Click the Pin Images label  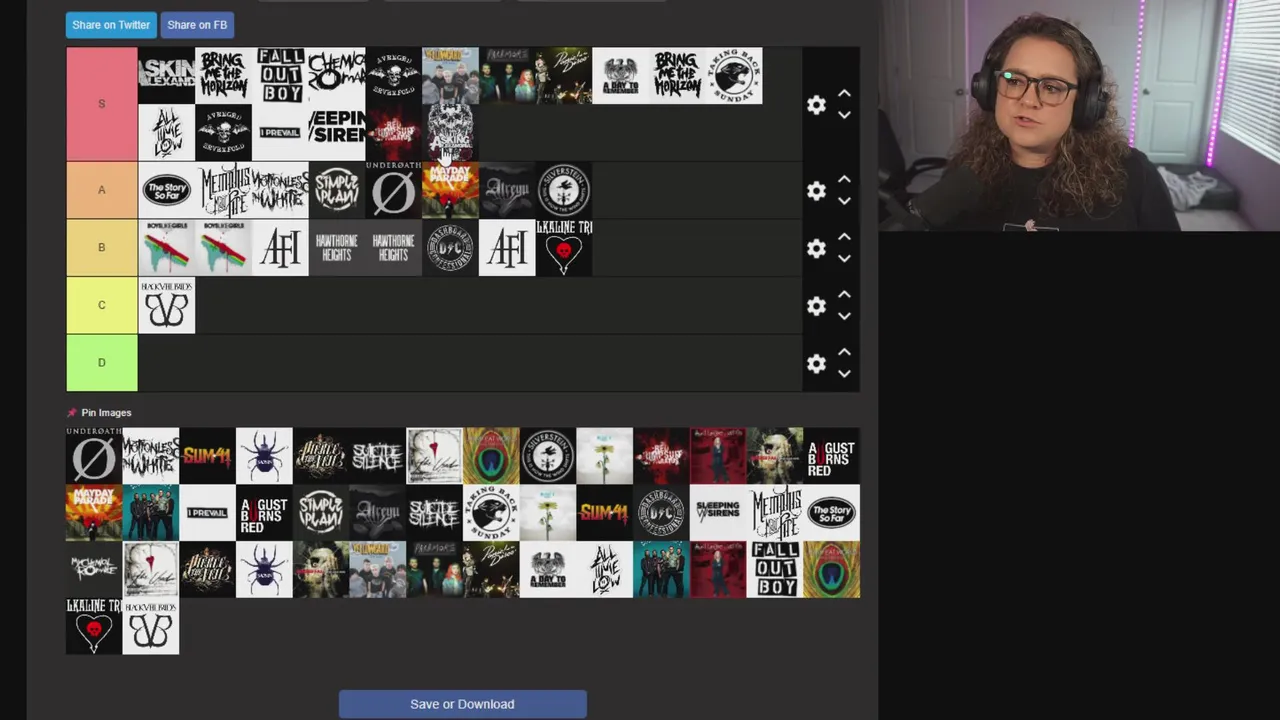(106, 412)
